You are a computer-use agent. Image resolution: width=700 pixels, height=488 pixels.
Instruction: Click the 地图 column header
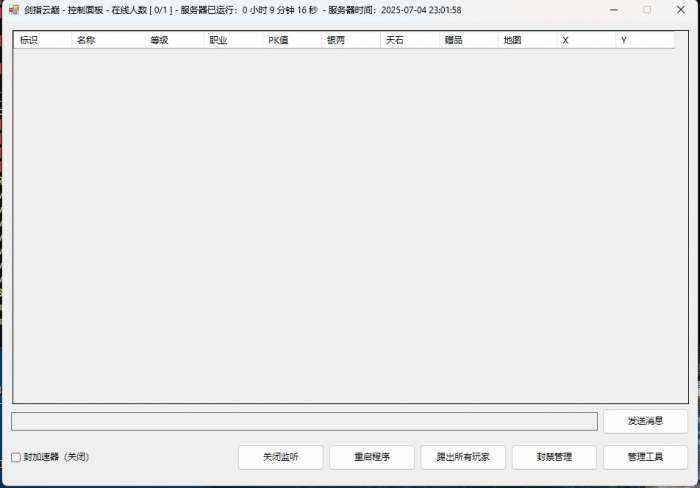click(x=527, y=40)
